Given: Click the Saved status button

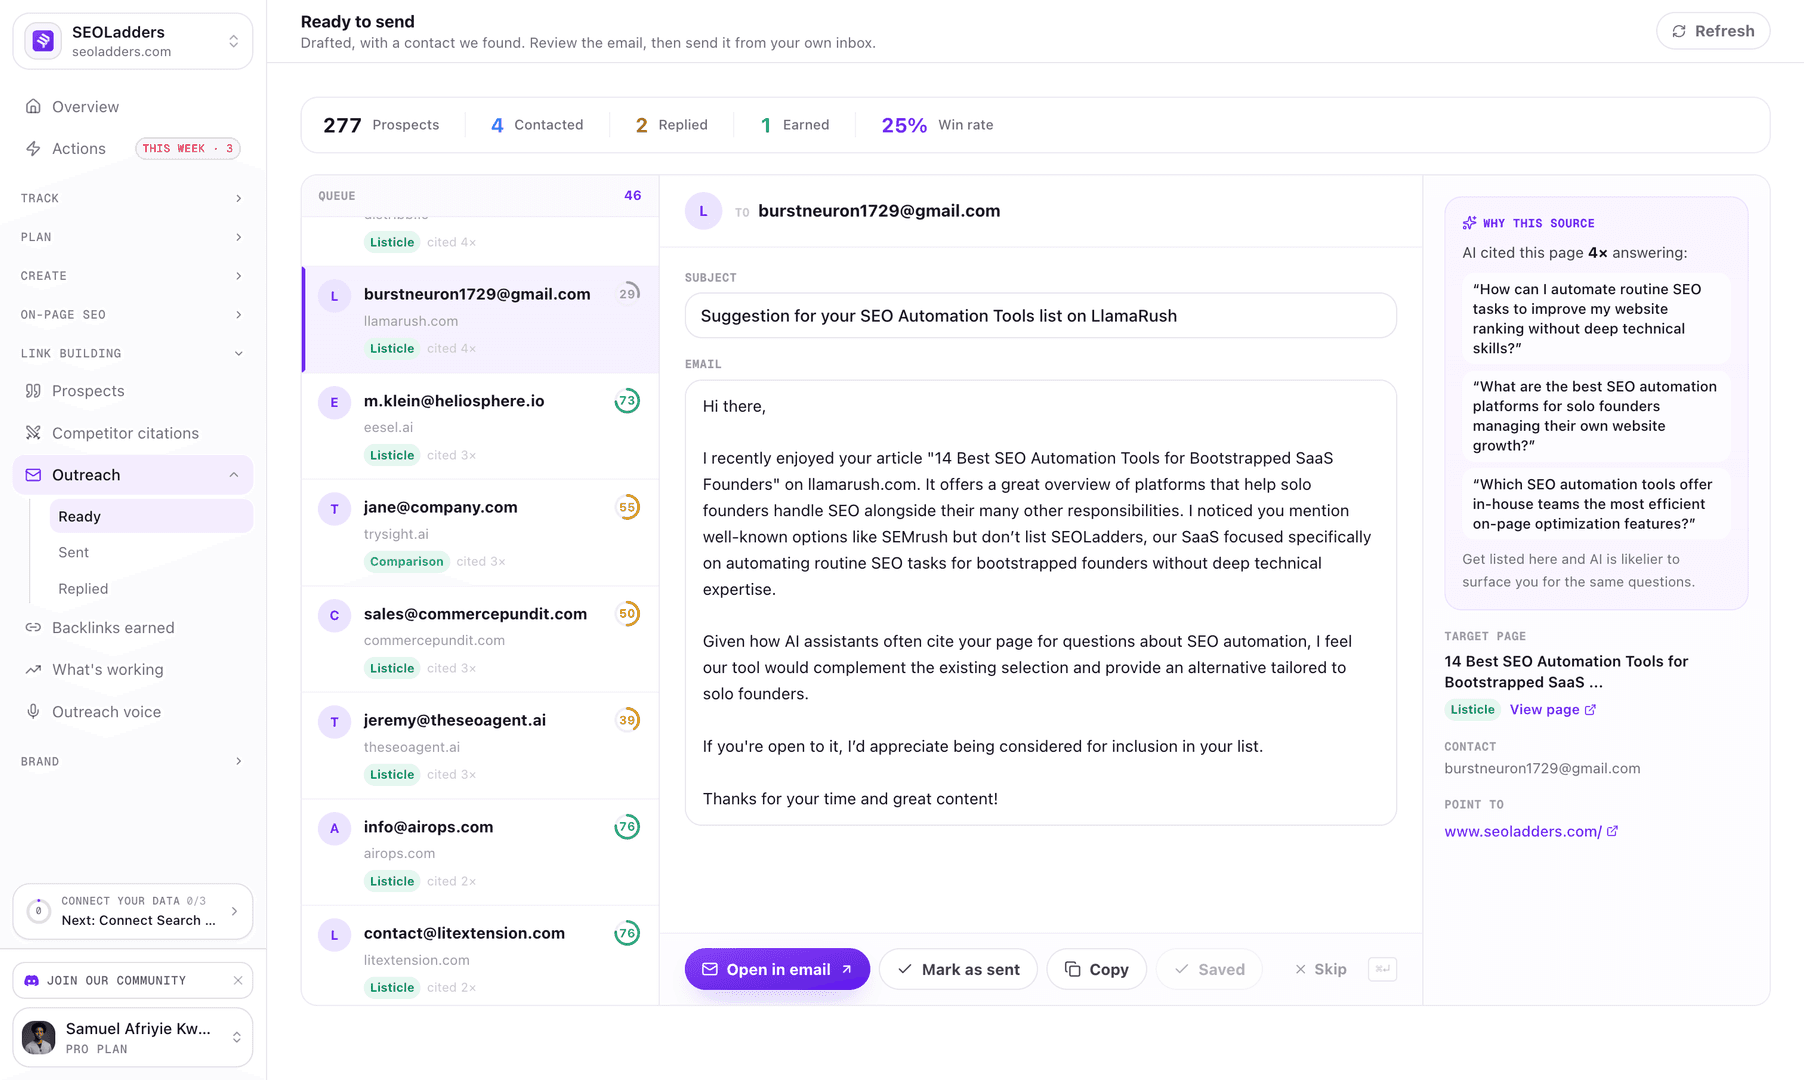Looking at the screenshot, I should [x=1209, y=969].
